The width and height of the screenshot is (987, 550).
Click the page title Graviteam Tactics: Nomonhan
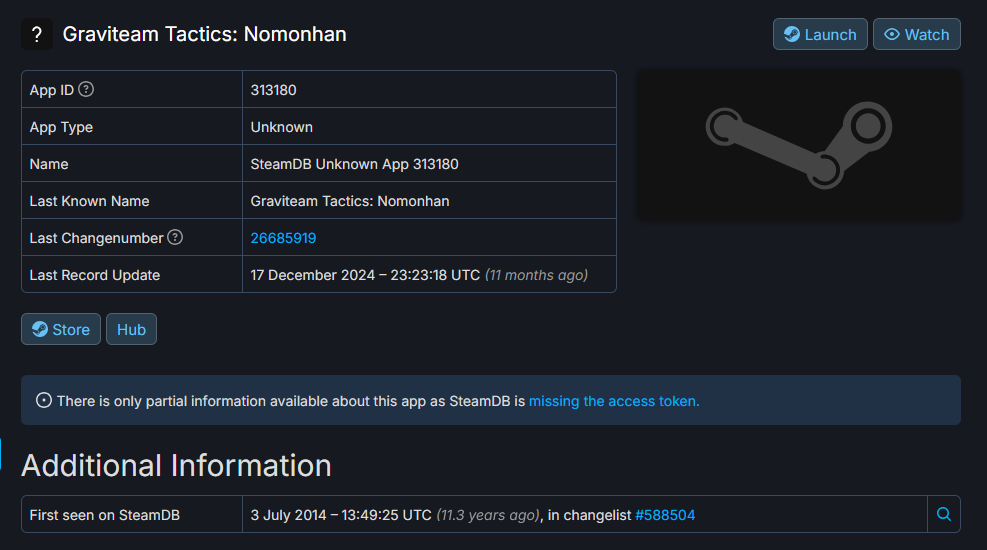204,34
